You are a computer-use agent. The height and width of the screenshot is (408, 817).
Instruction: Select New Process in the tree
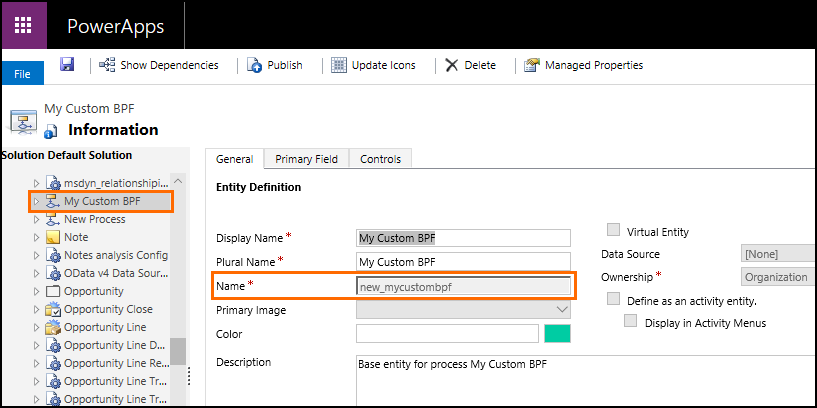coord(94,219)
